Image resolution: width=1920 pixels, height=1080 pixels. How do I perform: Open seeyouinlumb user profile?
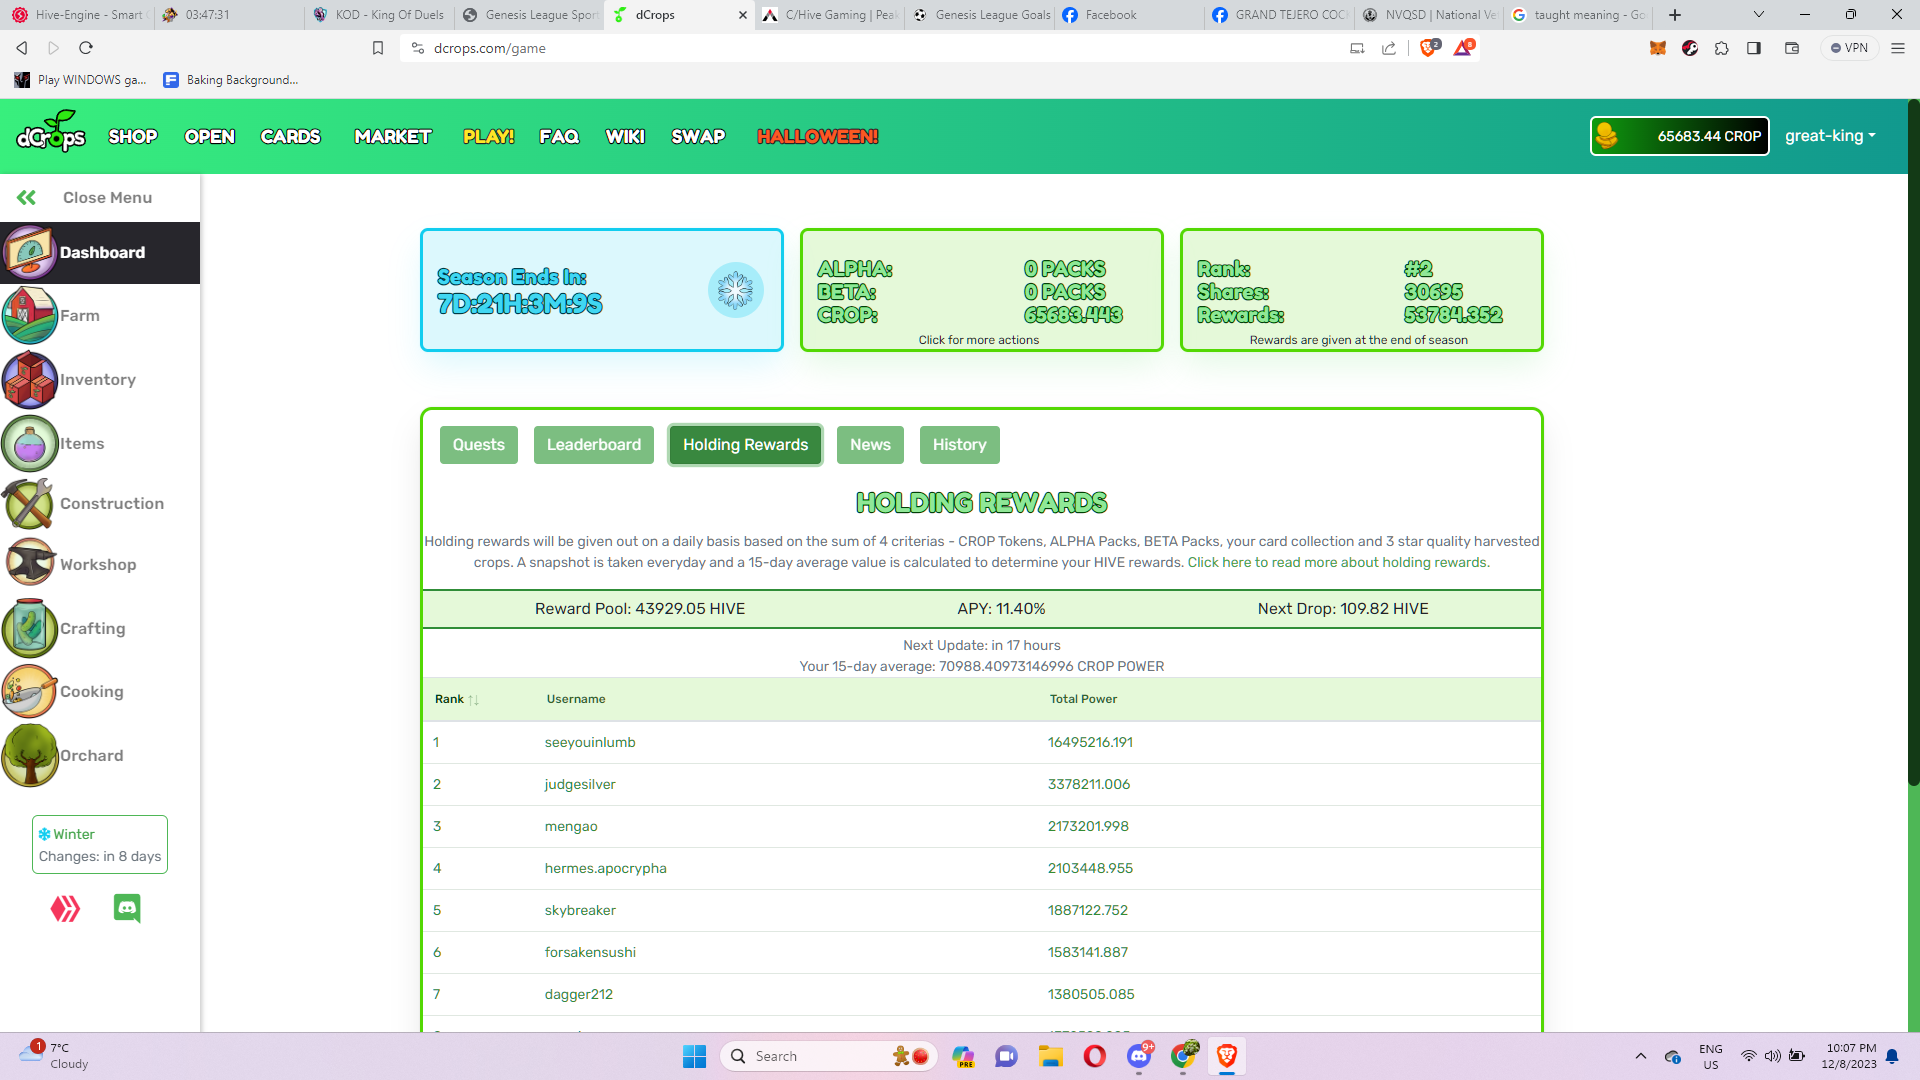click(590, 742)
